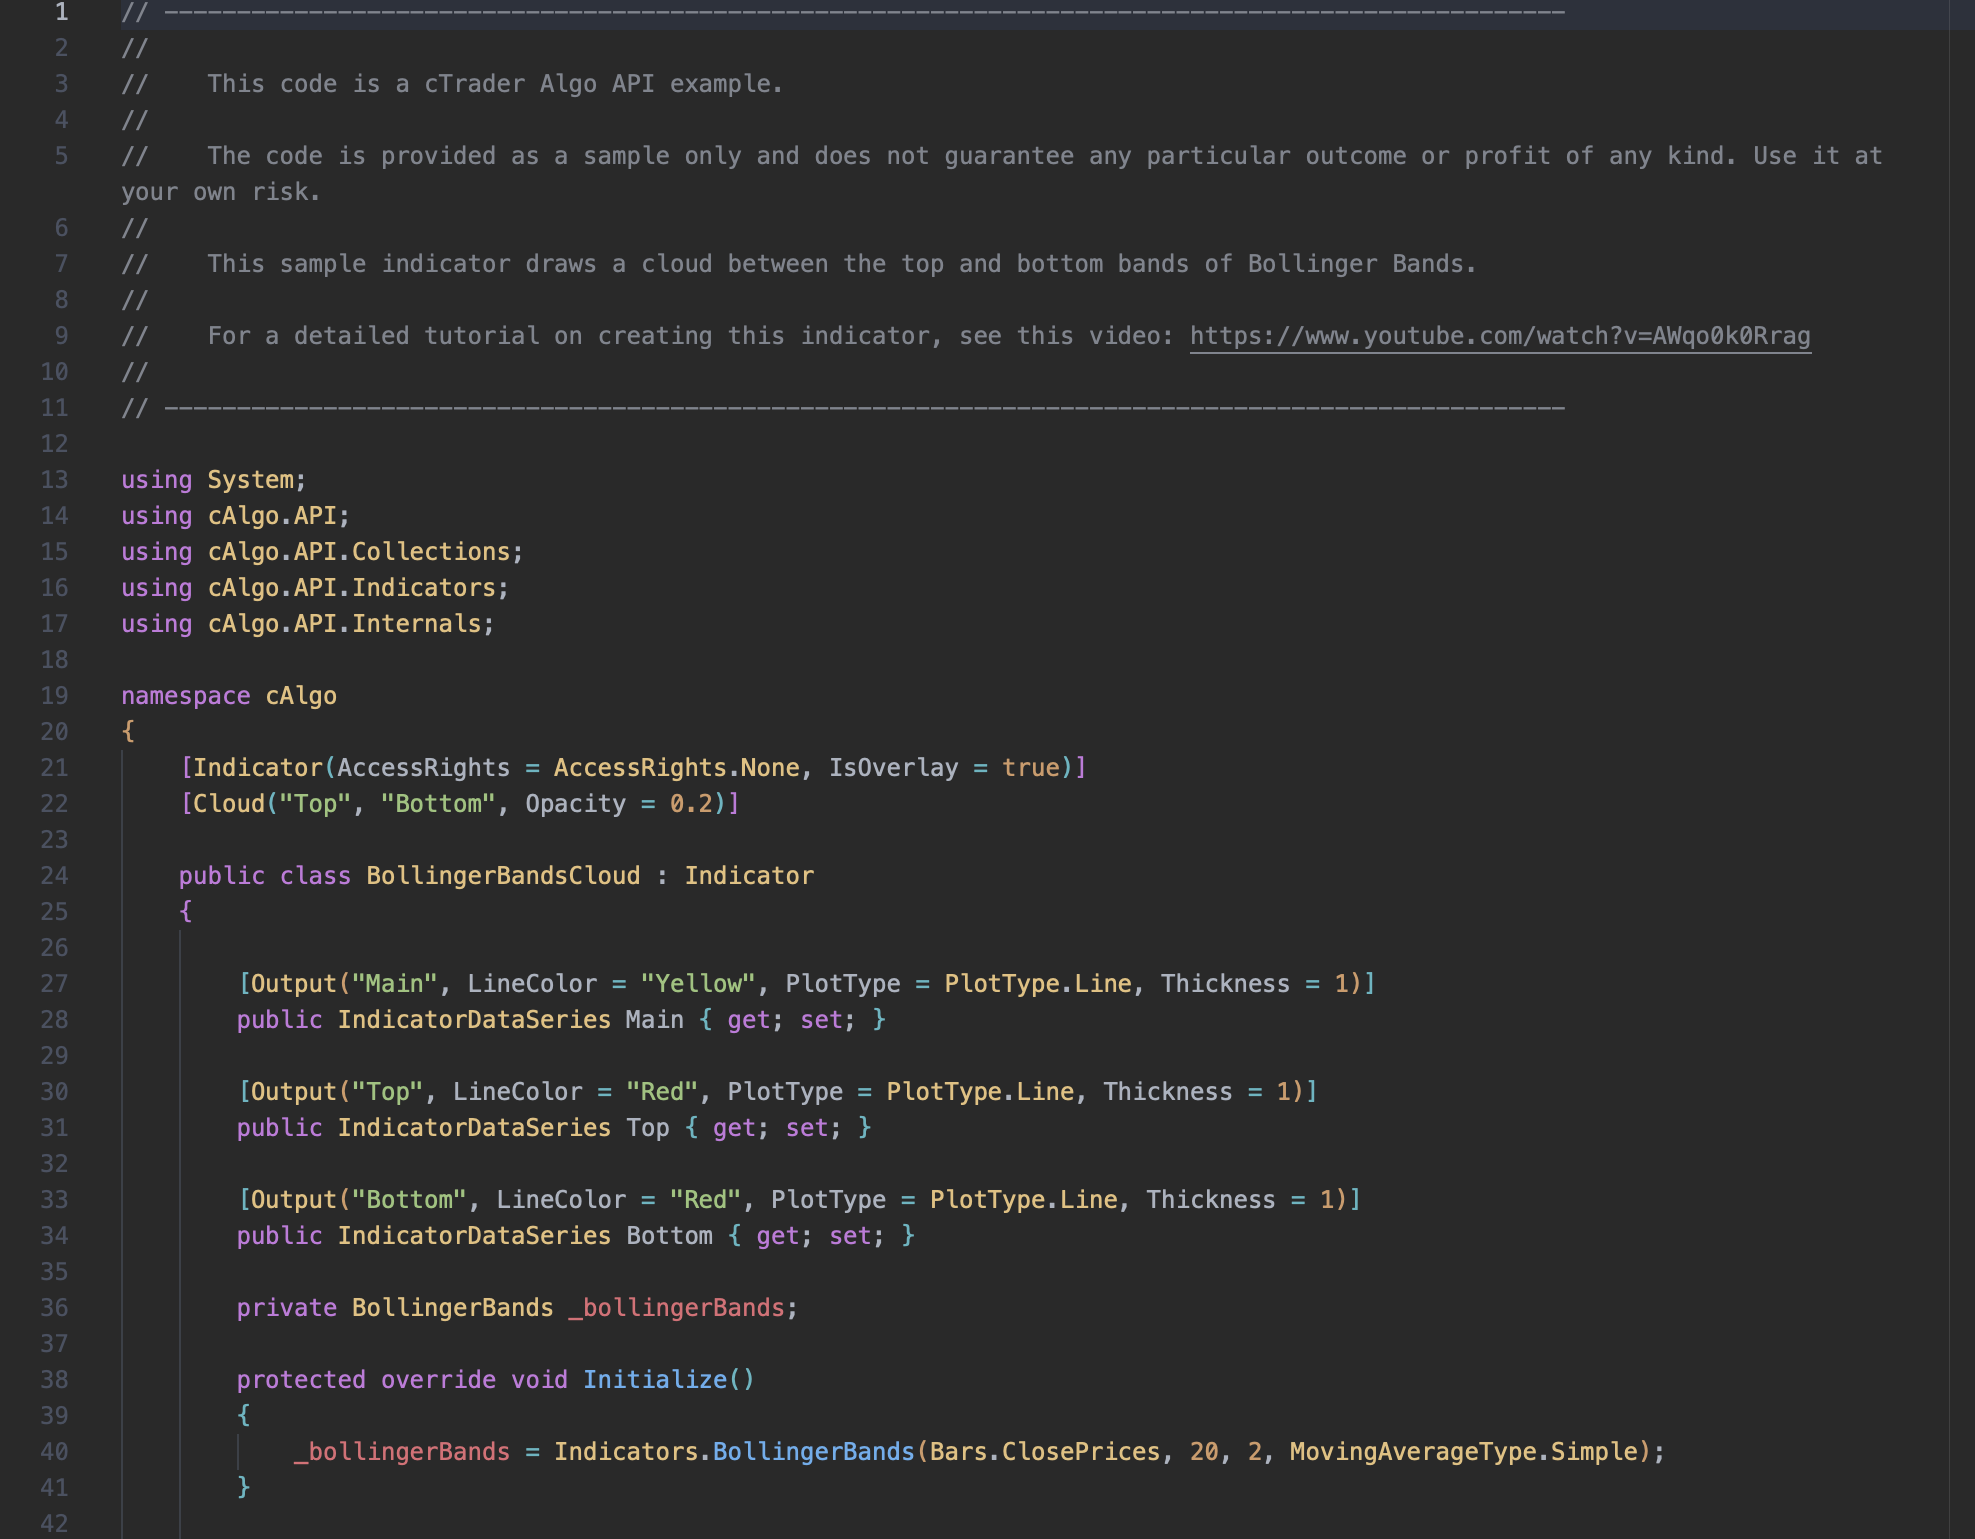Viewport: 1975px width, 1539px height.
Task: Click the "Red" string on Top output line
Action: [x=661, y=1092]
